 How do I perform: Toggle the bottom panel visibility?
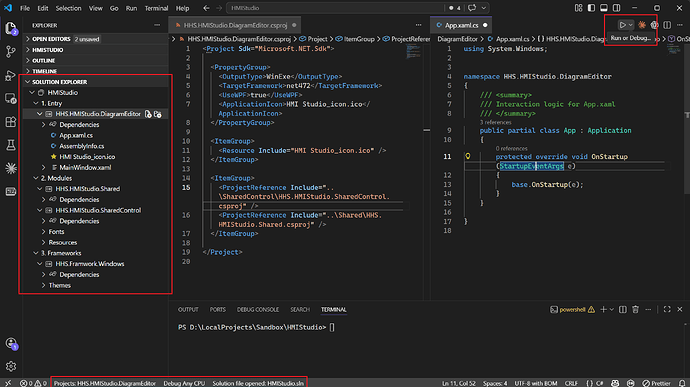point(604,8)
